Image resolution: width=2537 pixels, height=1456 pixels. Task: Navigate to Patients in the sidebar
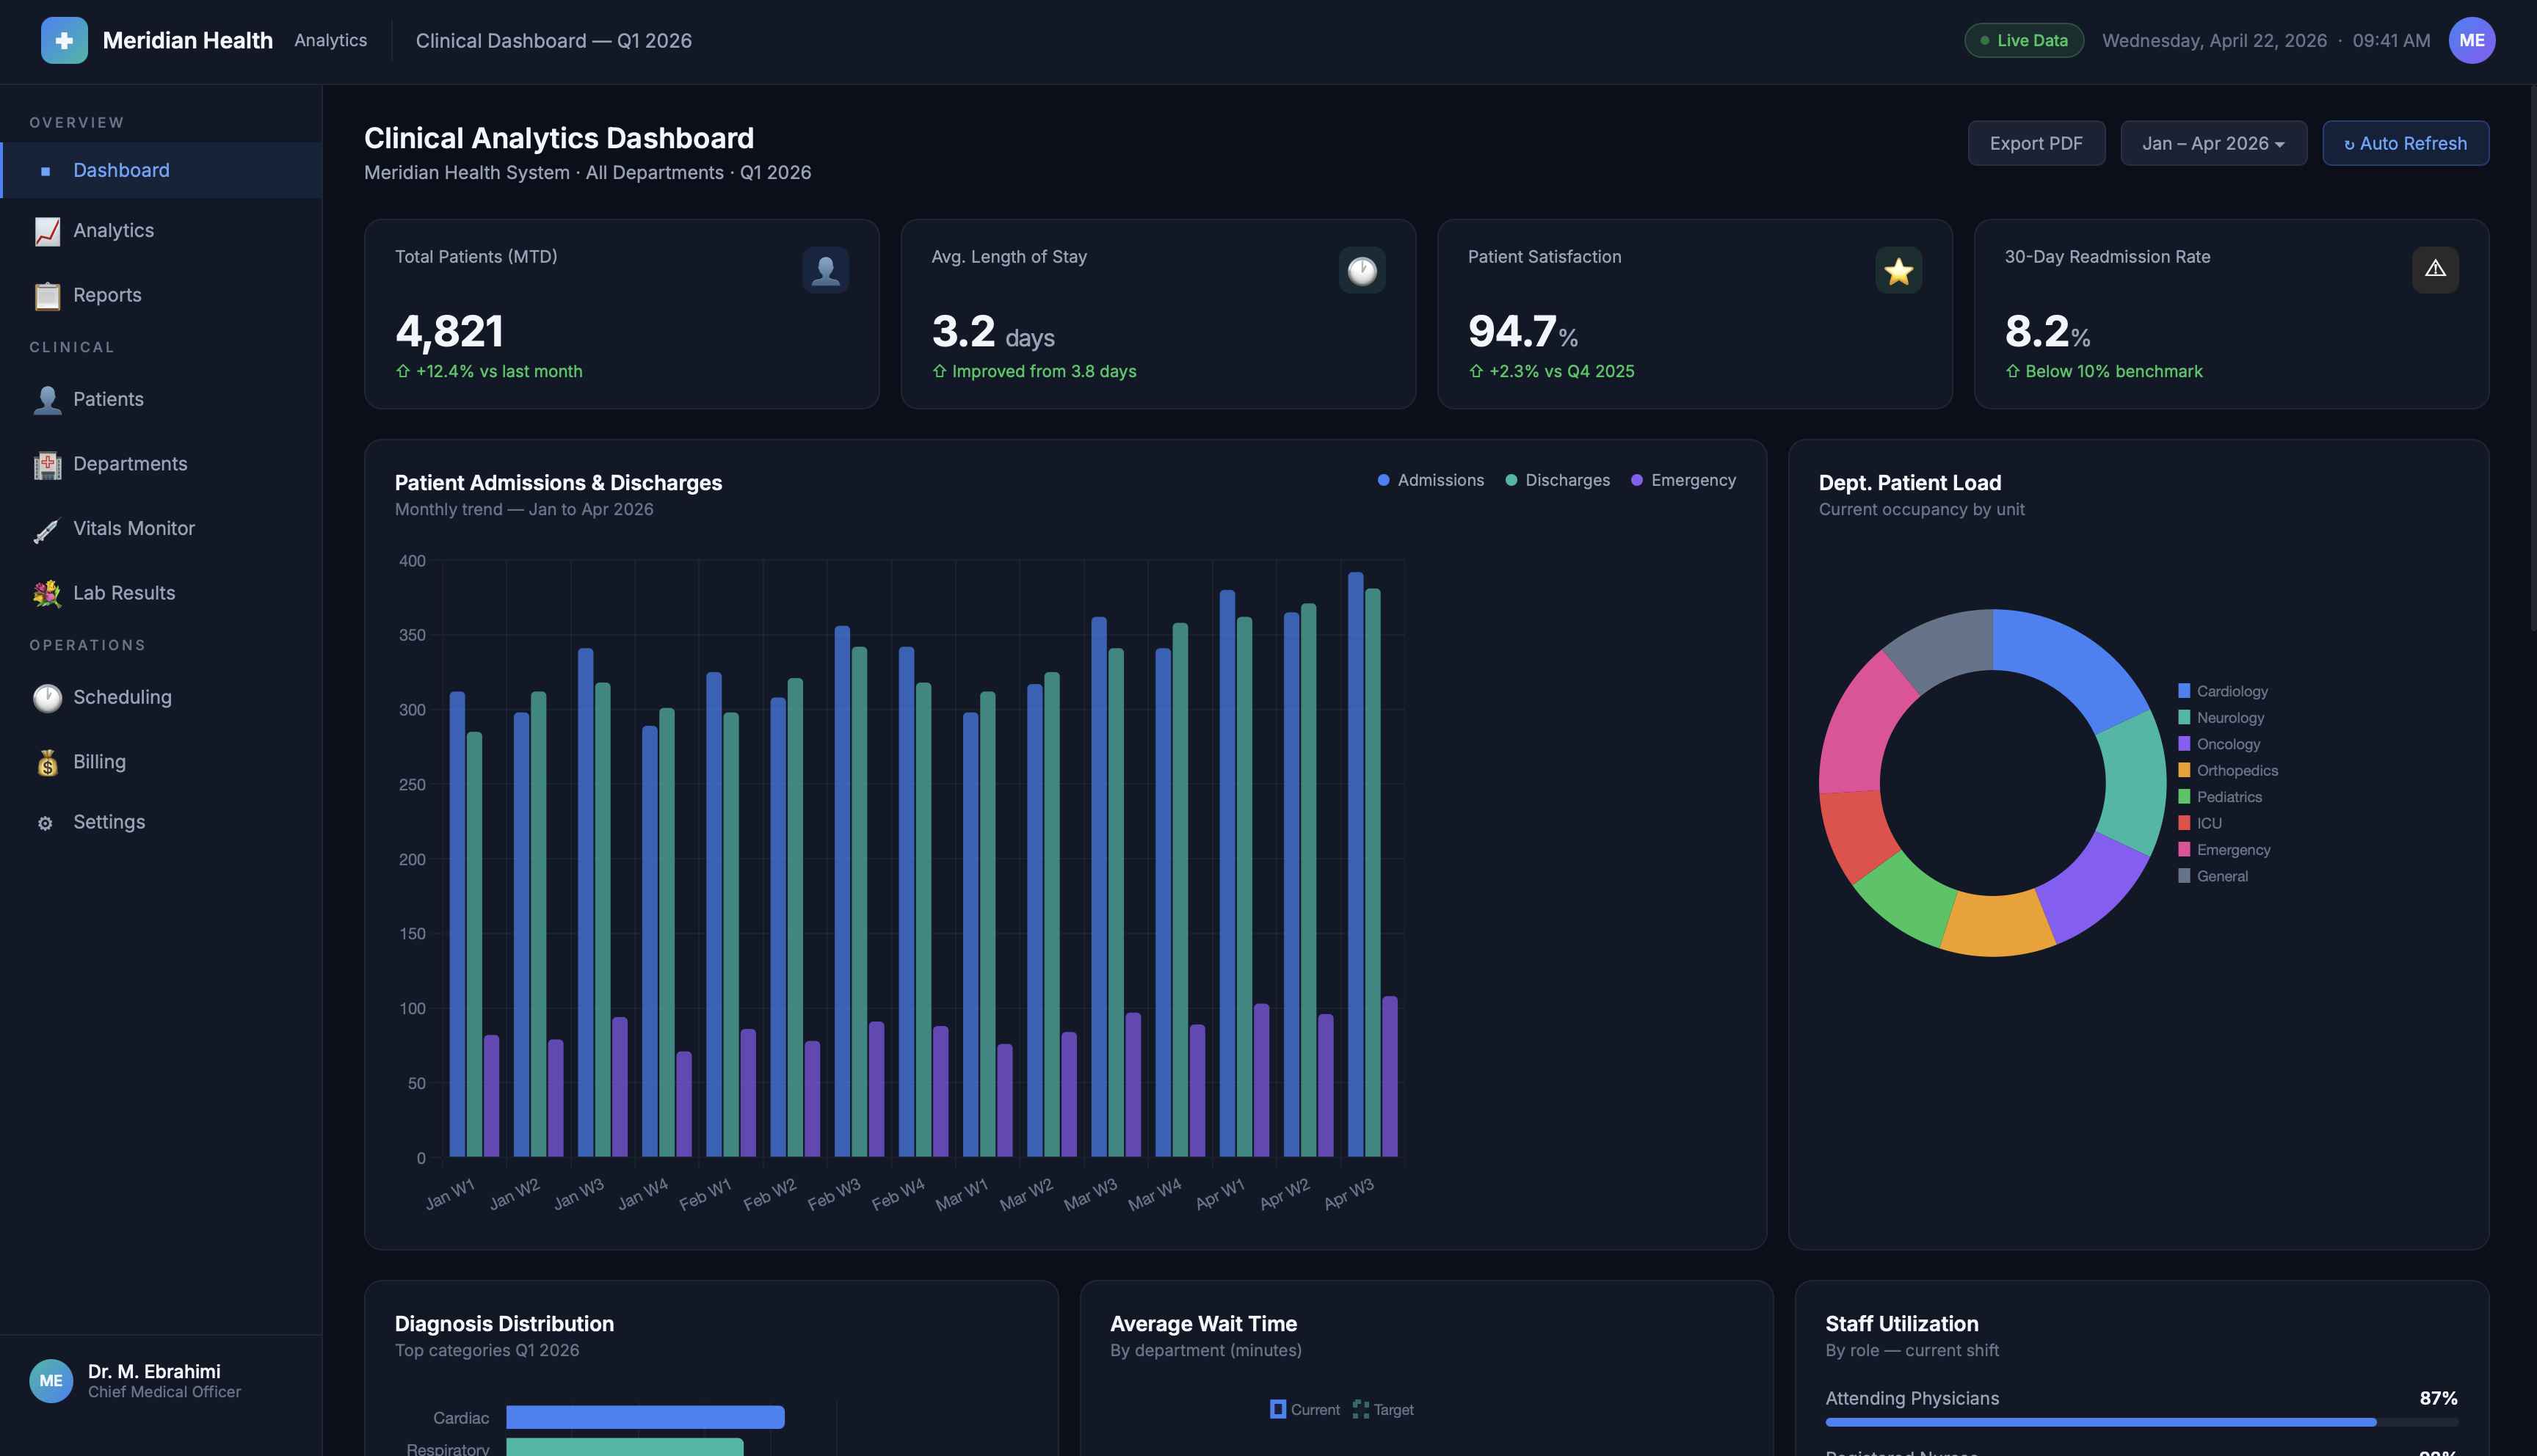[x=161, y=400]
